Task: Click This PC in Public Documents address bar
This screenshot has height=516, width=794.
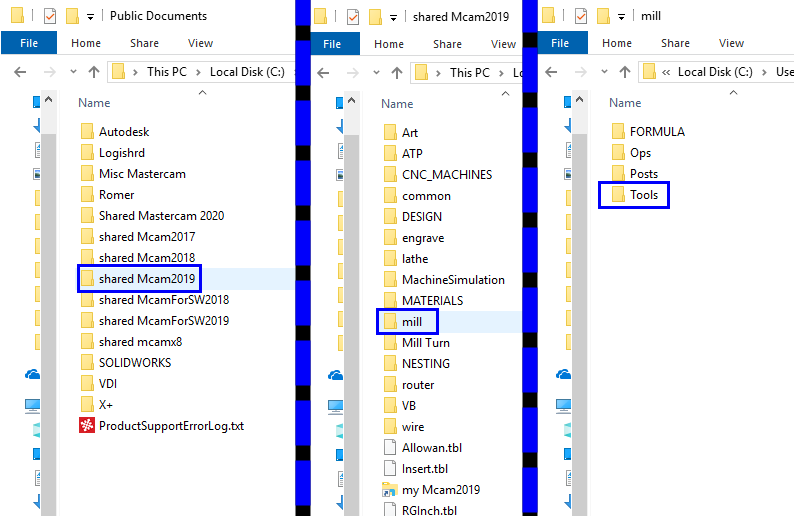Action: [x=167, y=72]
